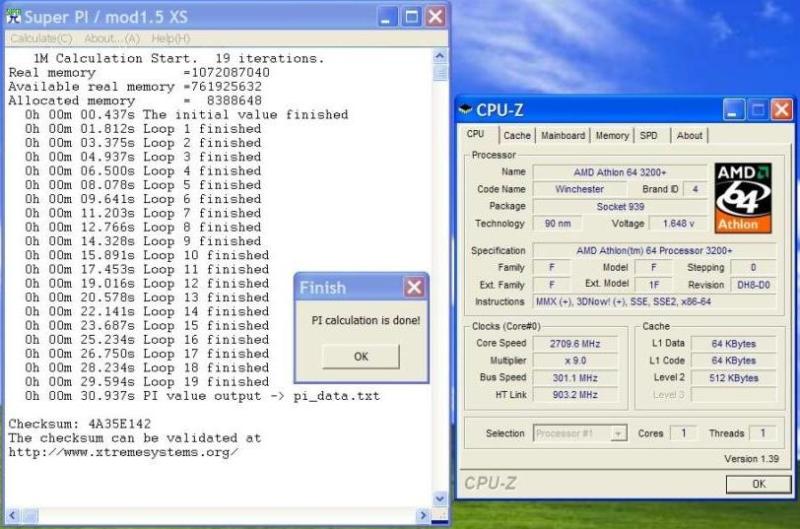This screenshot has width=800, height=529.
Task: Expand the Processor #1 selection dropdown
Action: click(x=618, y=433)
